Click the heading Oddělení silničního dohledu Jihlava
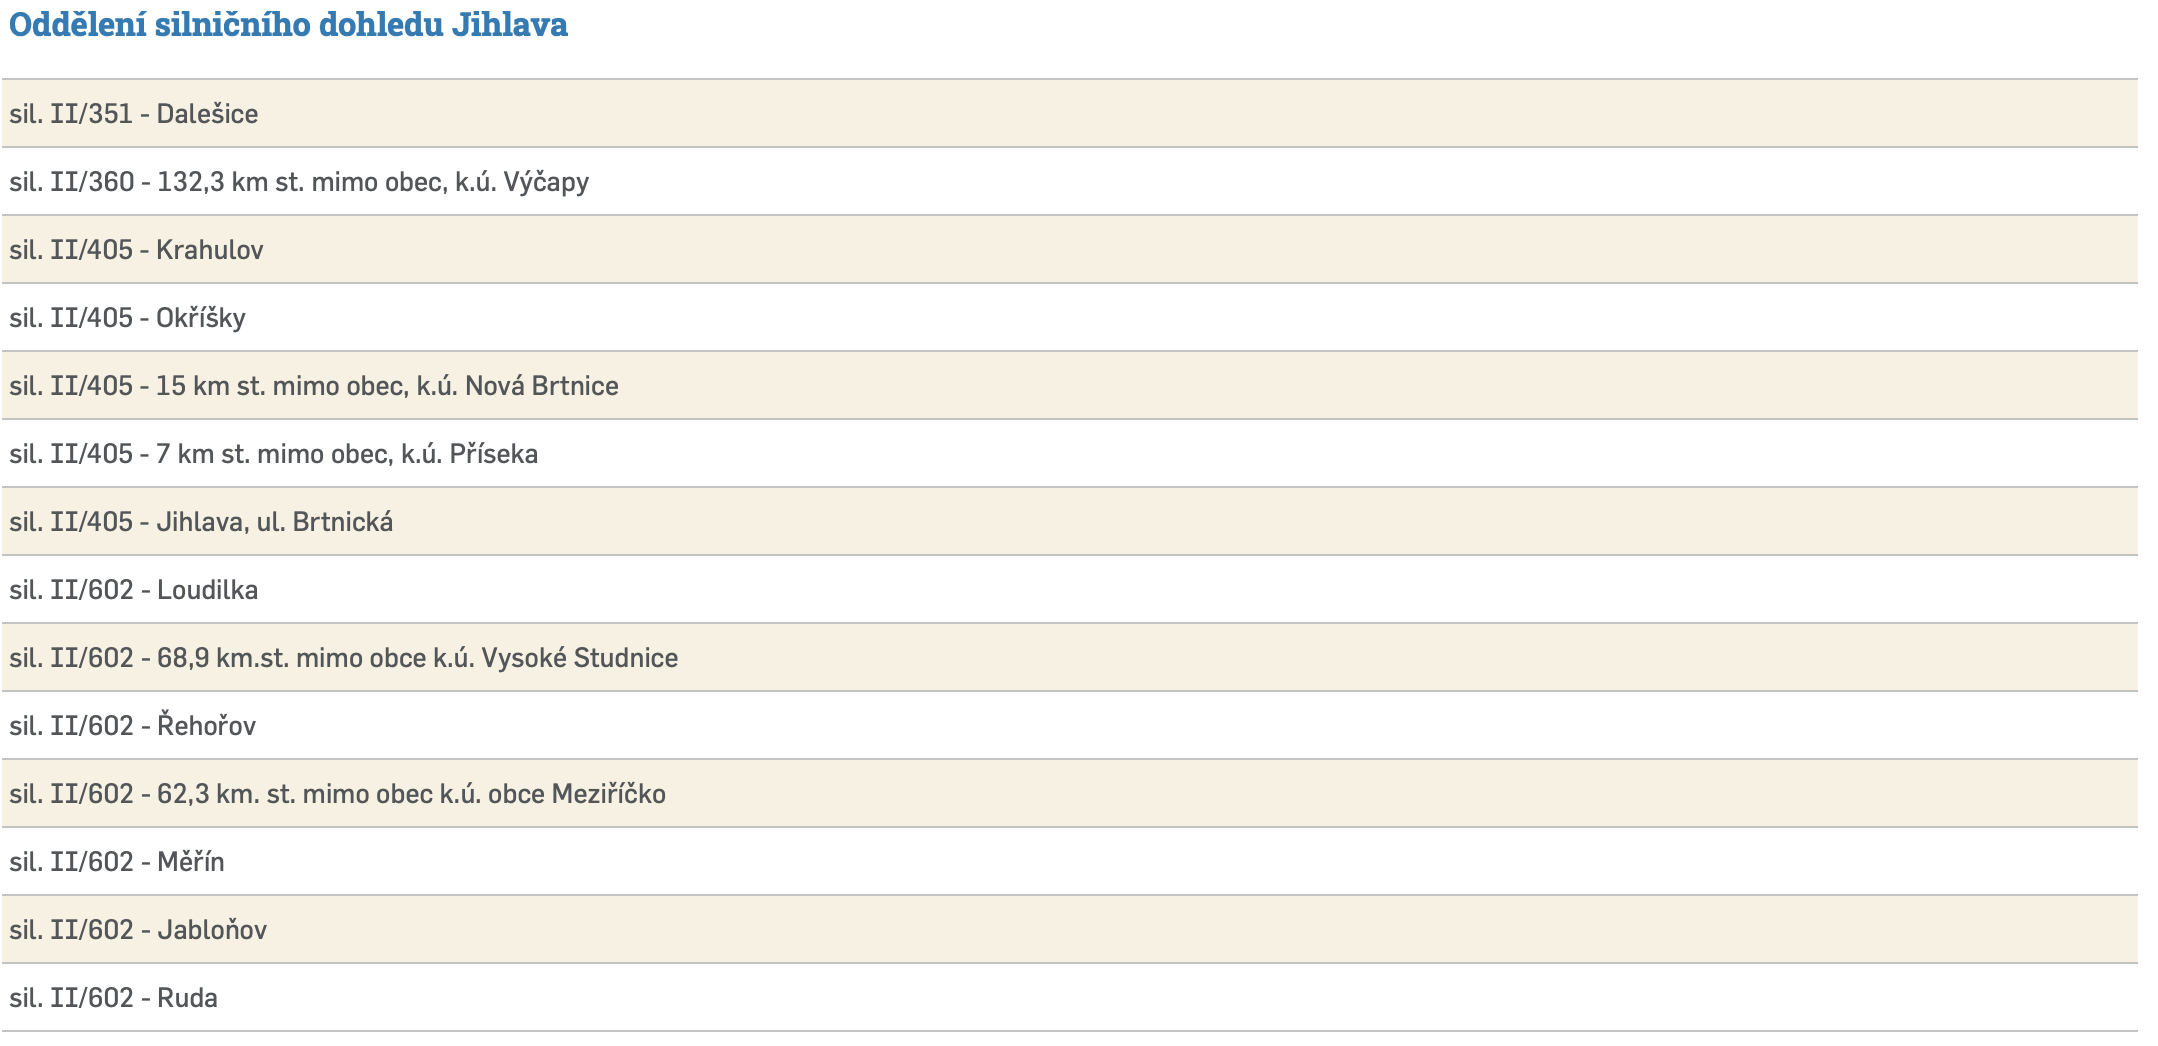This screenshot has width=2158, height=1046. (x=288, y=25)
